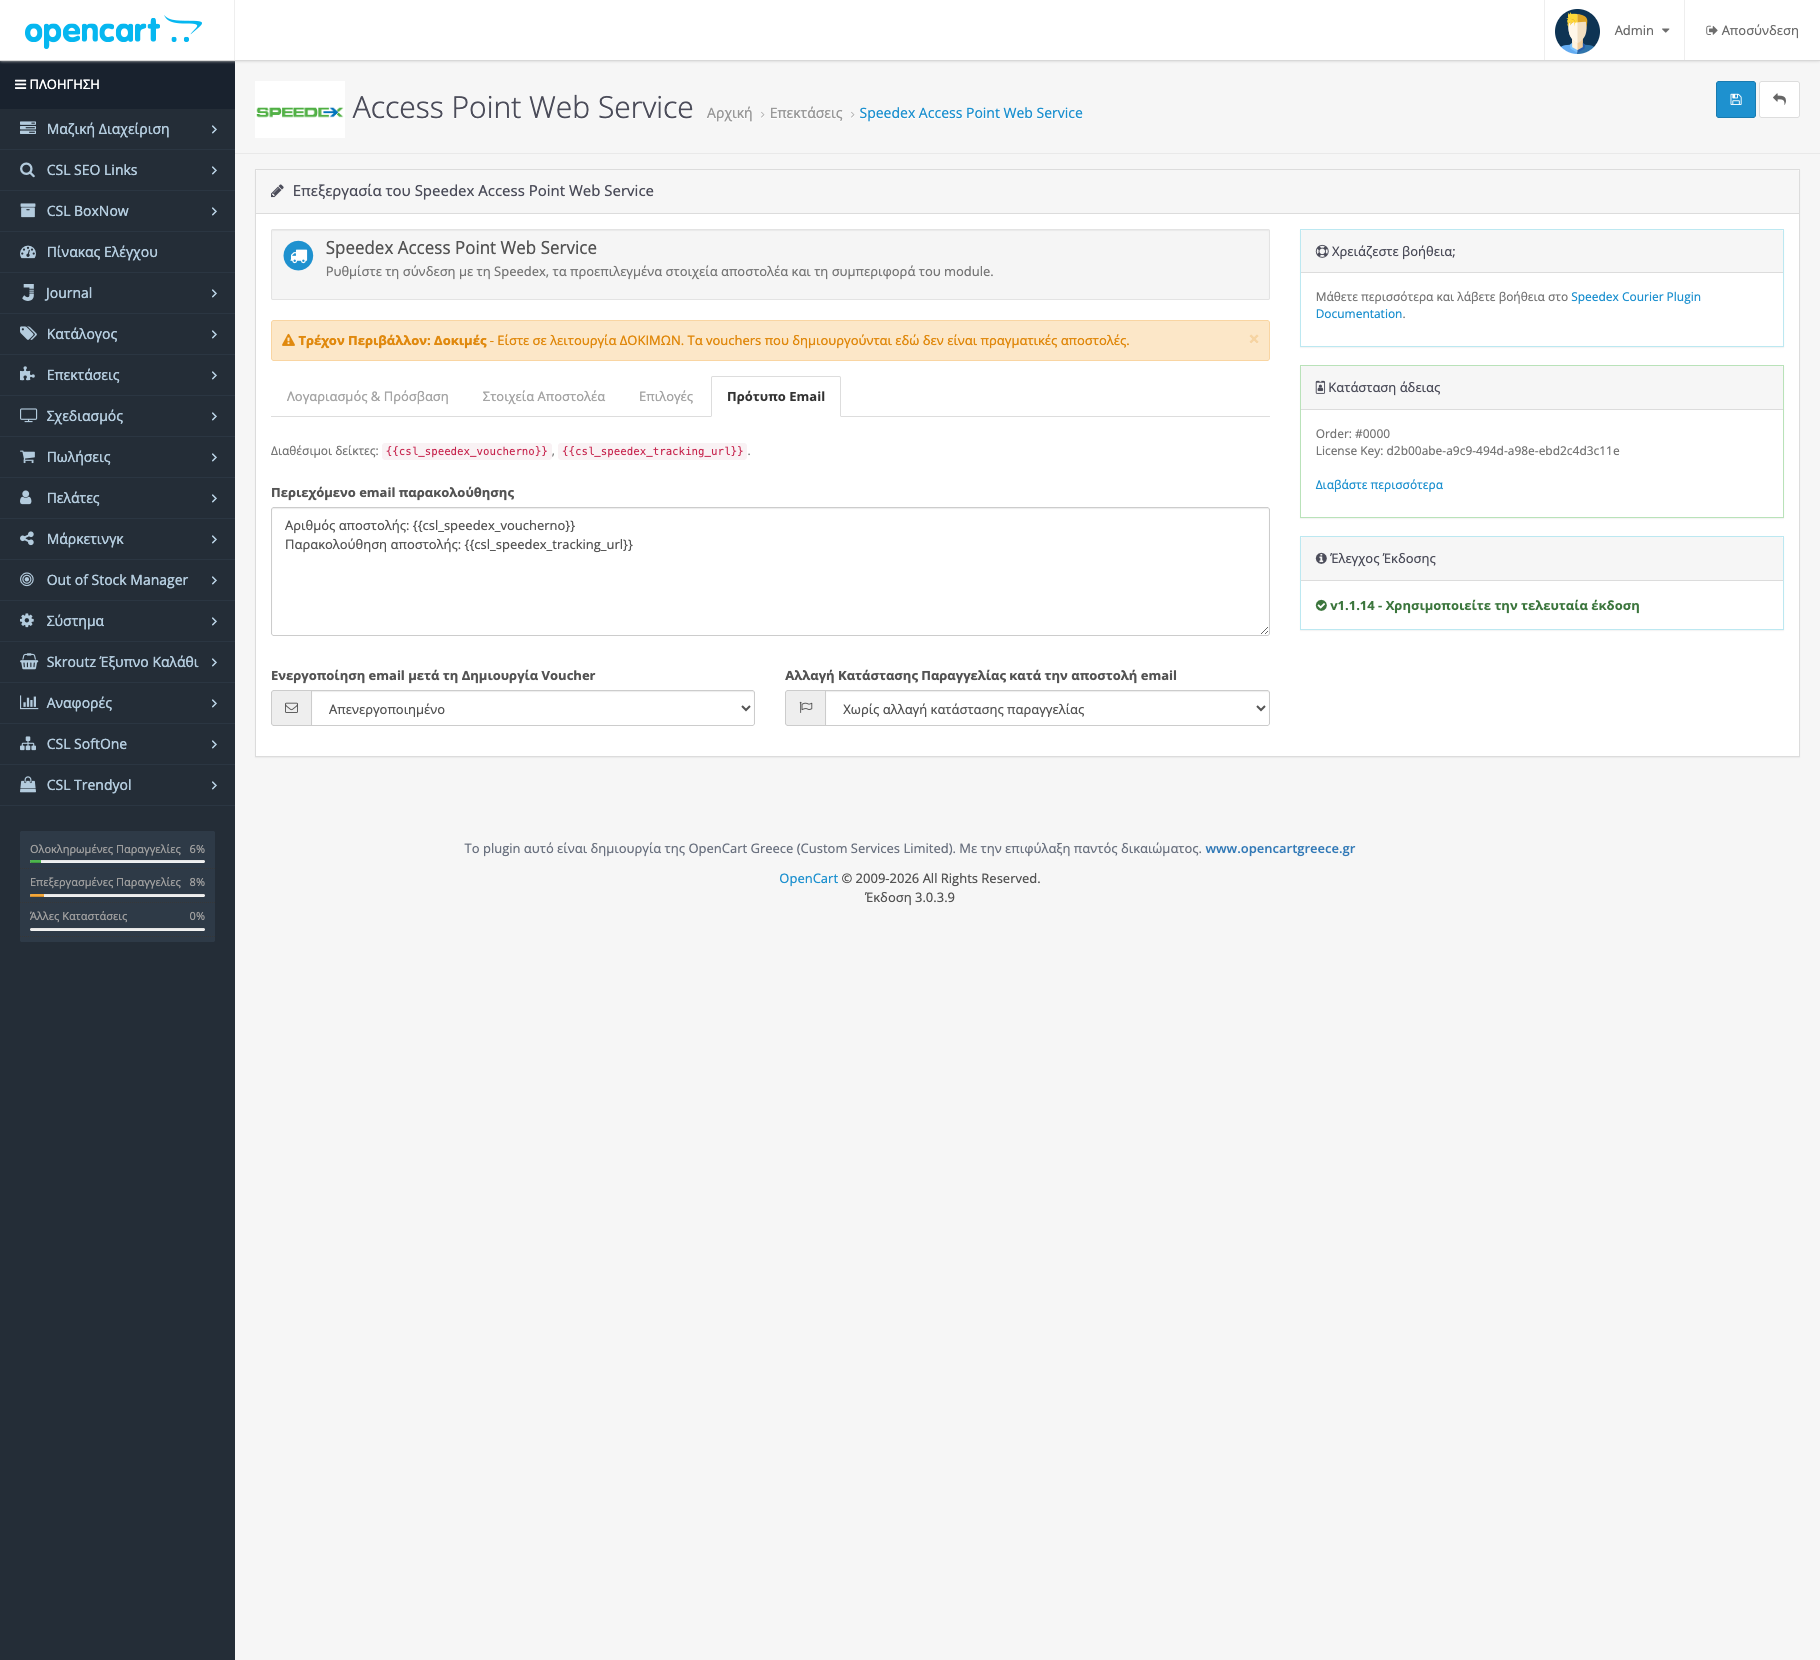This screenshot has width=1820, height=1660.
Task: Click the Πωλήσεις shopping cart icon
Action: pos(28,457)
